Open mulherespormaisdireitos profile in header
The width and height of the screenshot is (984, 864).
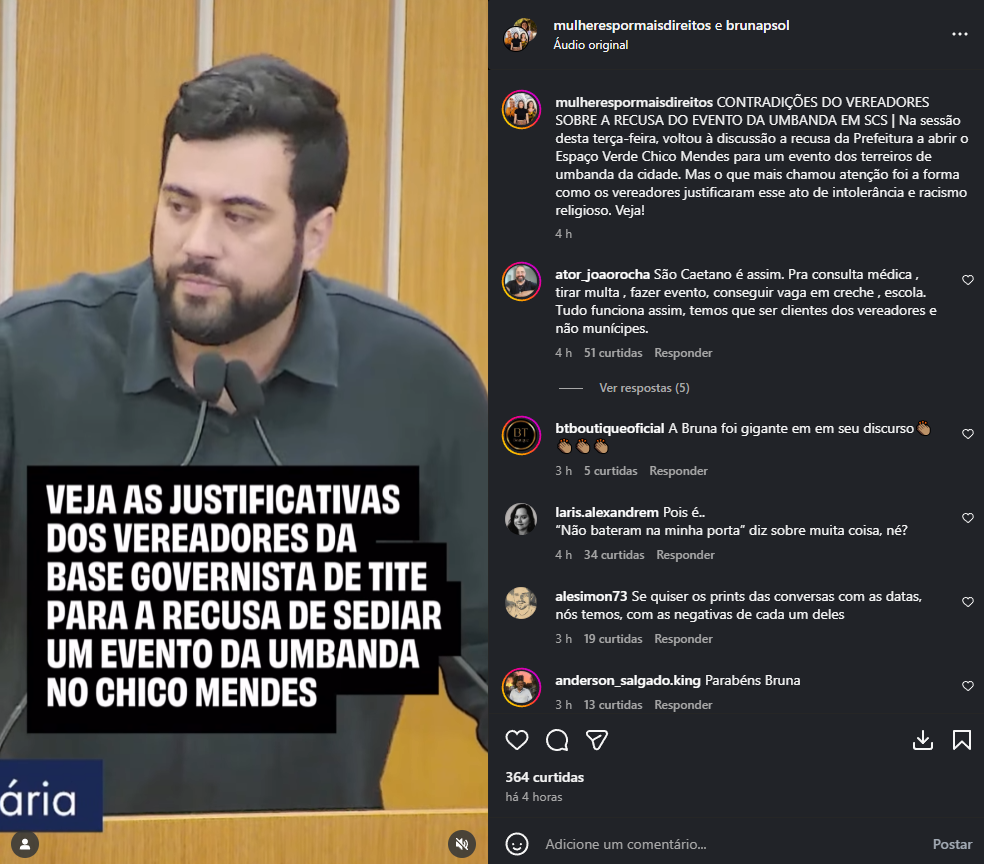tap(632, 25)
